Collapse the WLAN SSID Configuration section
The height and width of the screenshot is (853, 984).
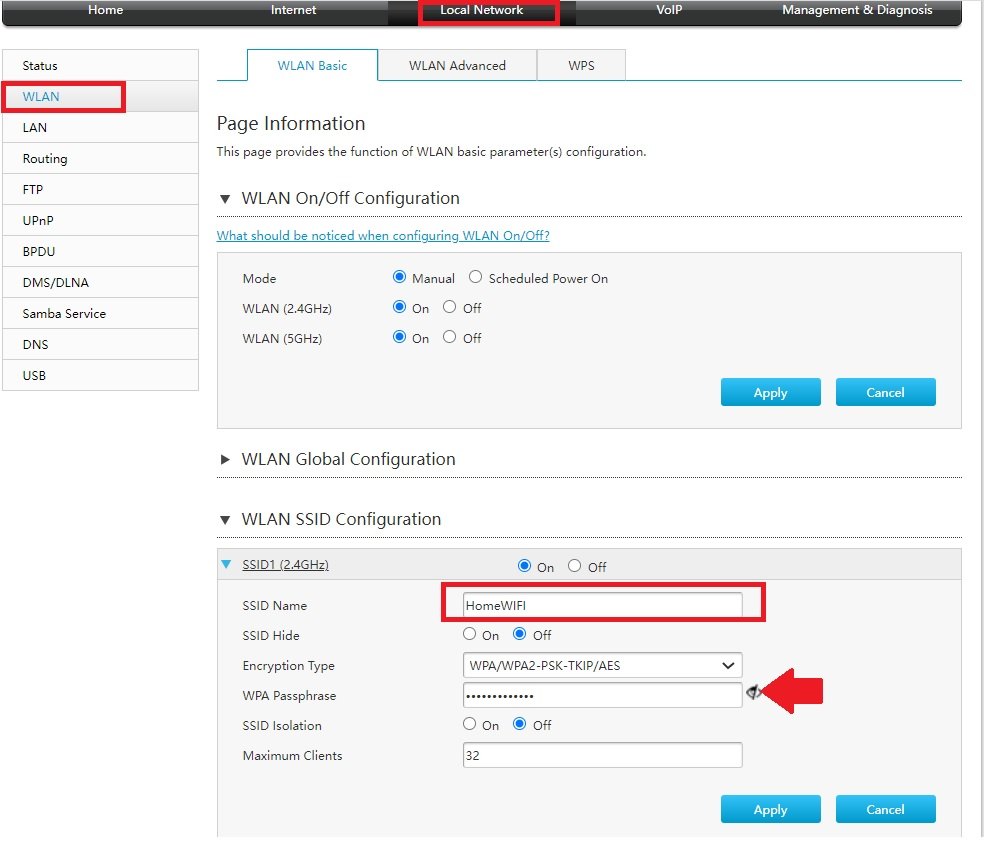click(225, 520)
